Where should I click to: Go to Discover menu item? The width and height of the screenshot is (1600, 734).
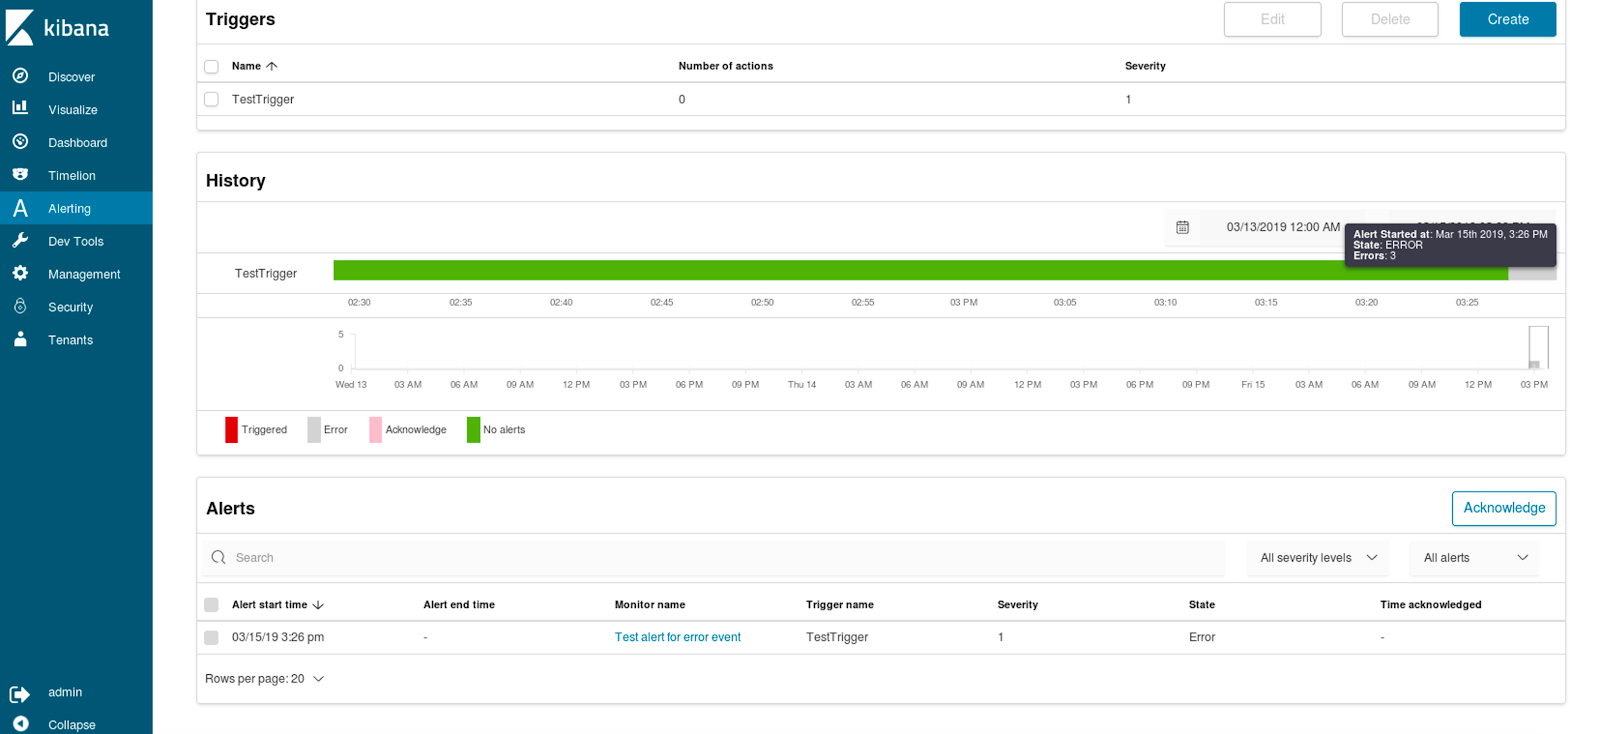(x=71, y=77)
